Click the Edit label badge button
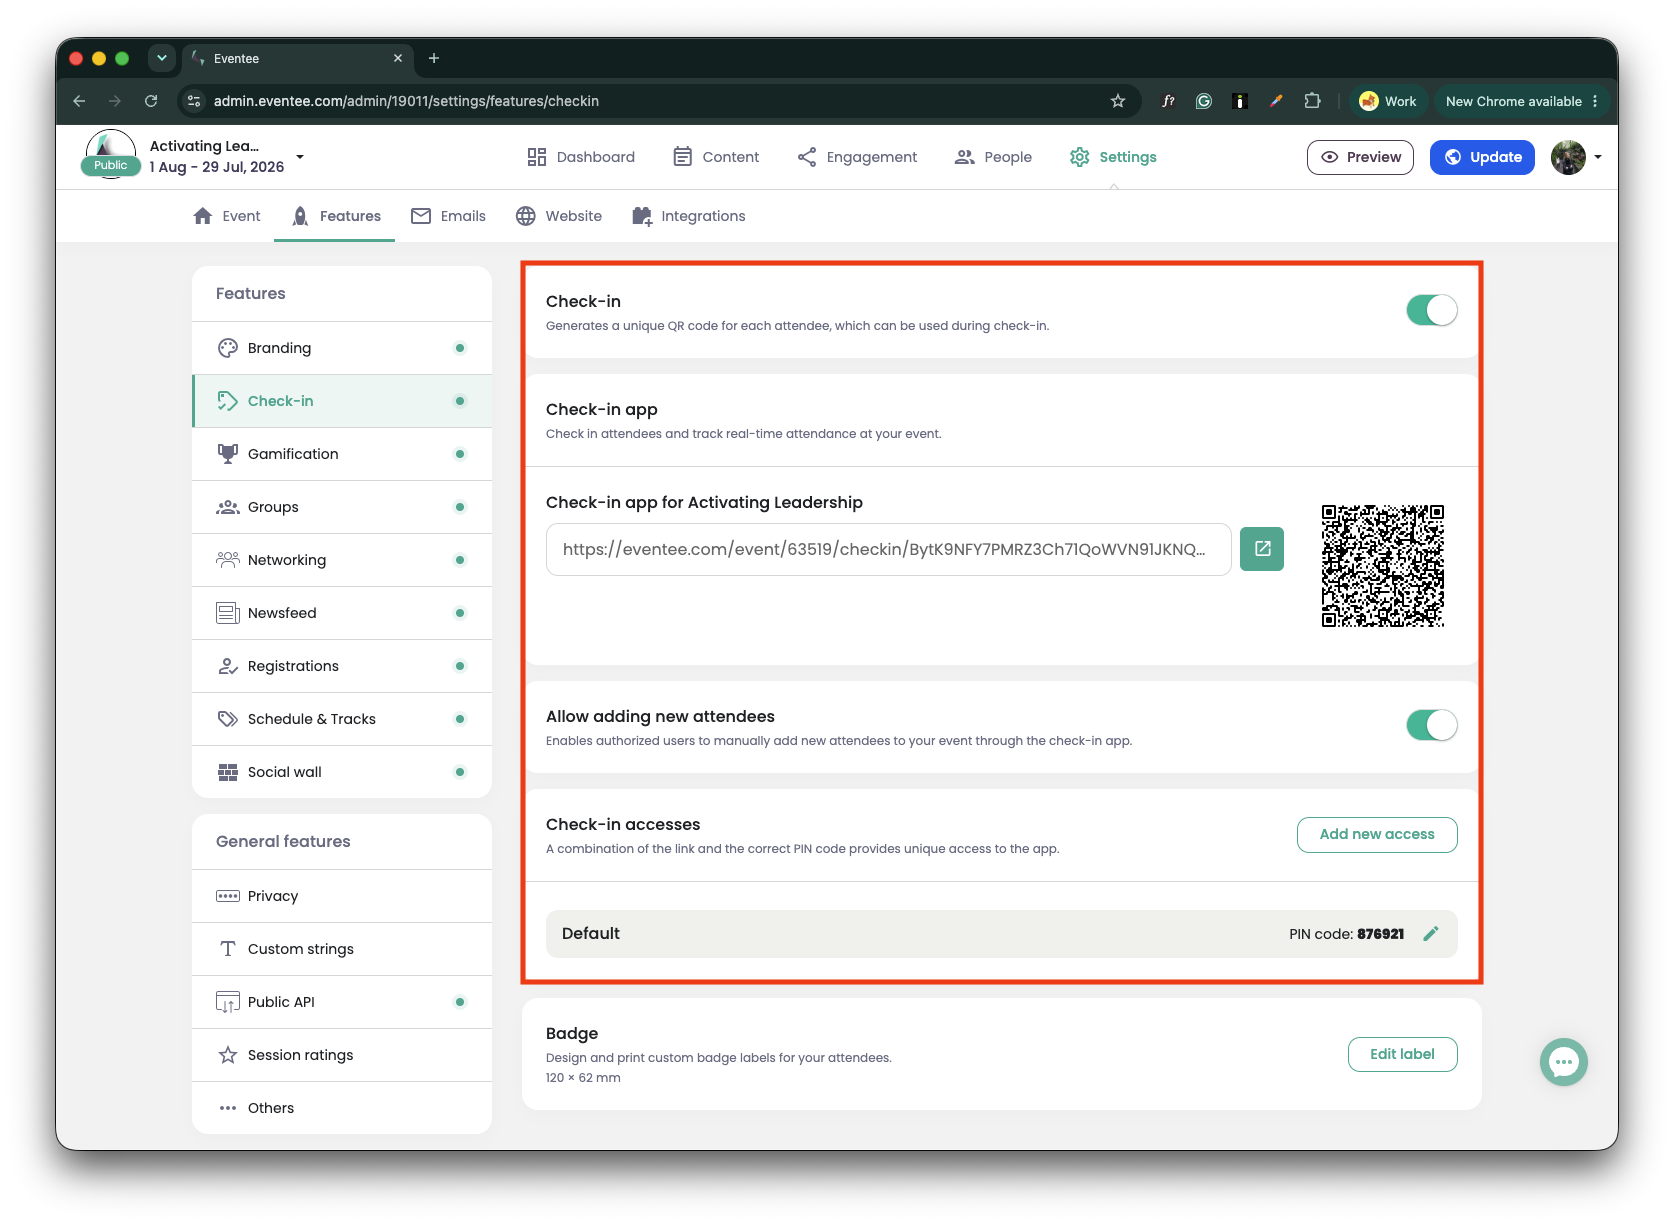1674x1224 pixels. (x=1402, y=1054)
